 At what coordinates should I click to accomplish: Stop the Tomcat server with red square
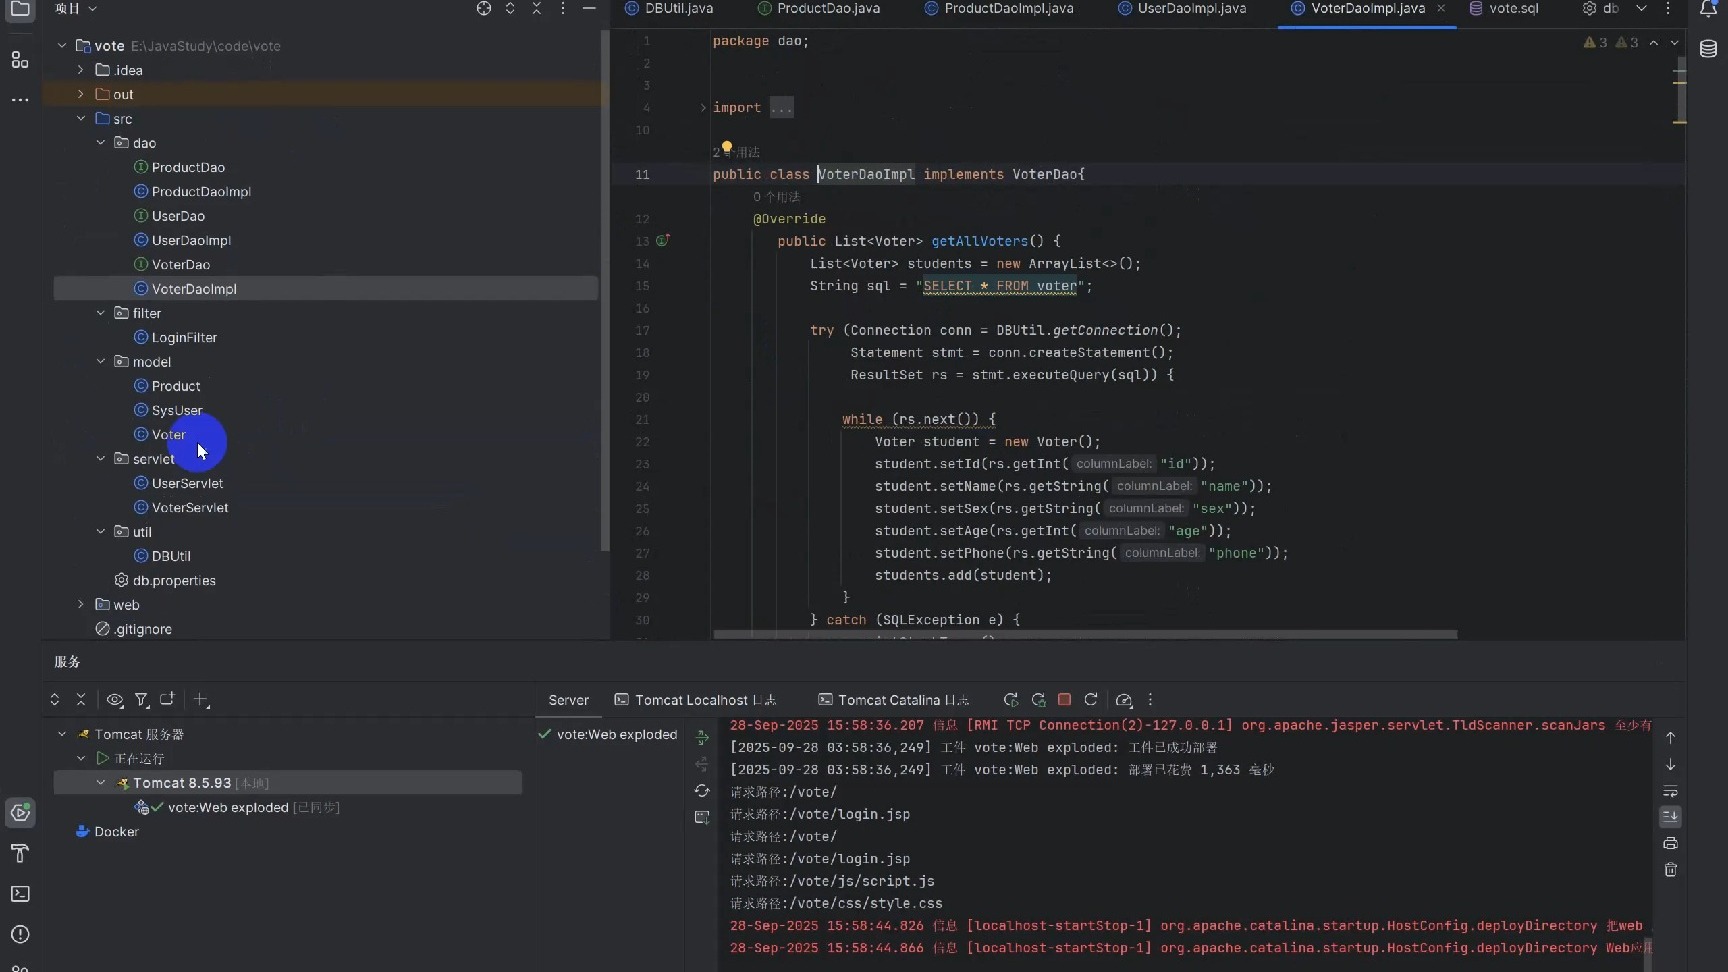click(x=1064, y=700)
